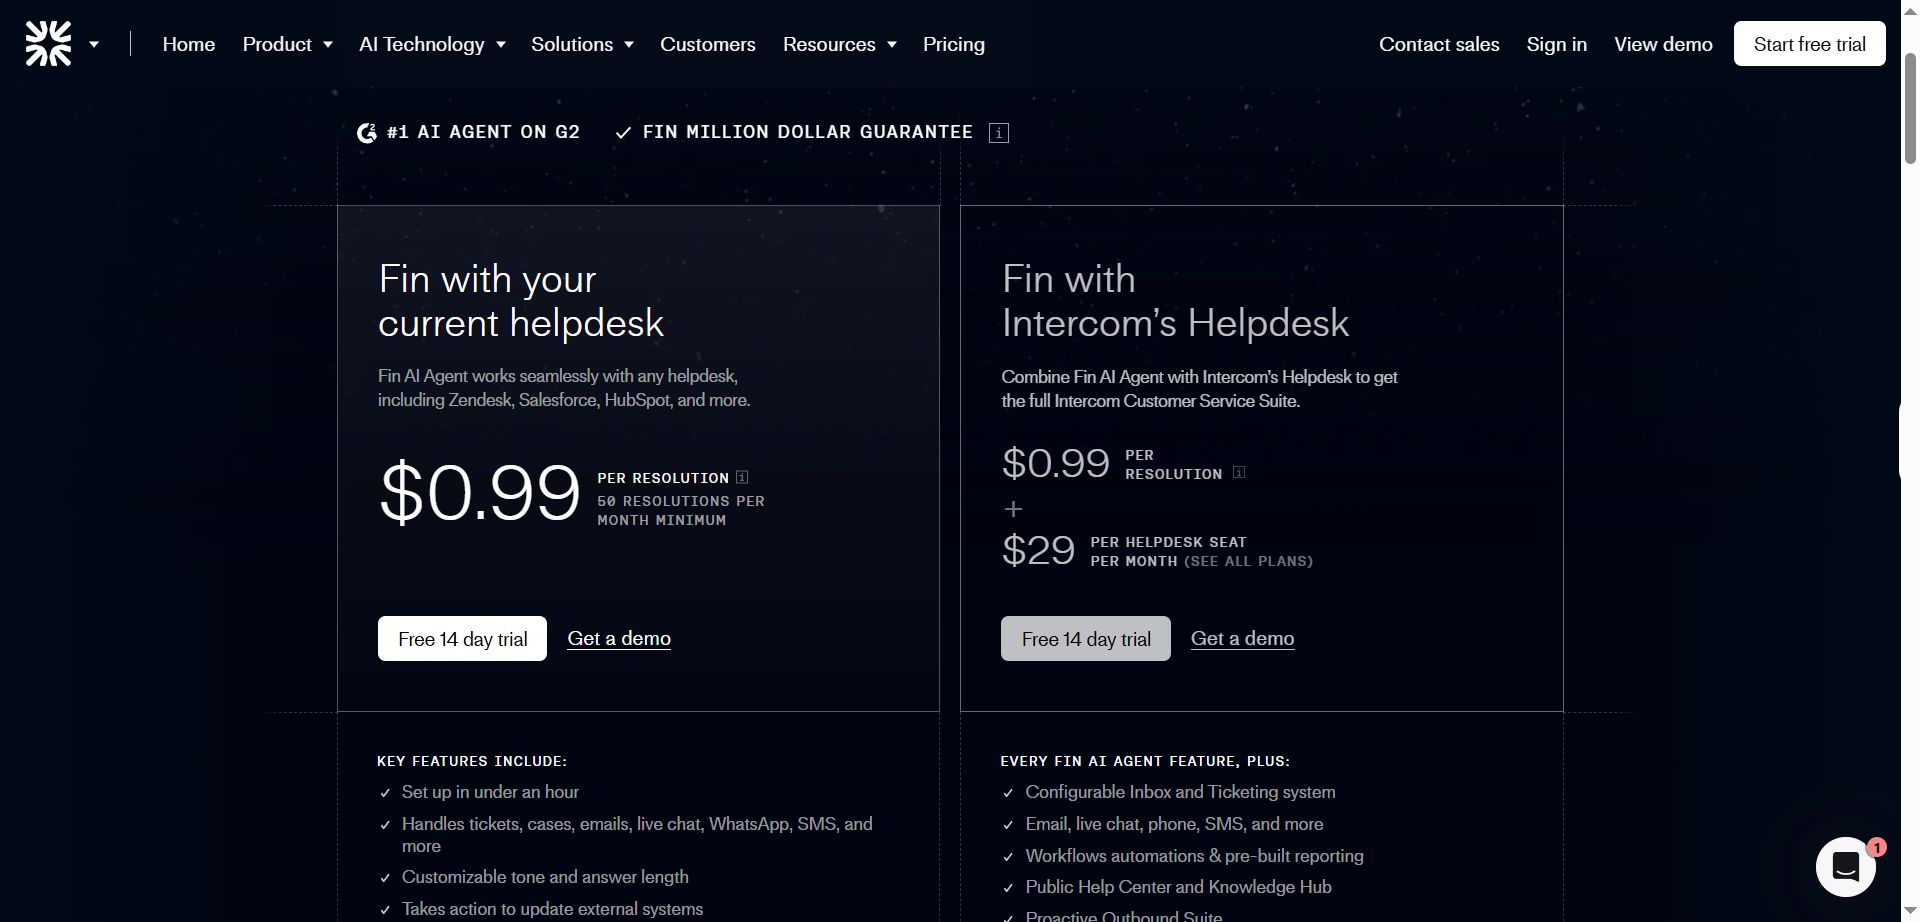
Task: Navigate to the Pricing page
Action: point(954,44)
